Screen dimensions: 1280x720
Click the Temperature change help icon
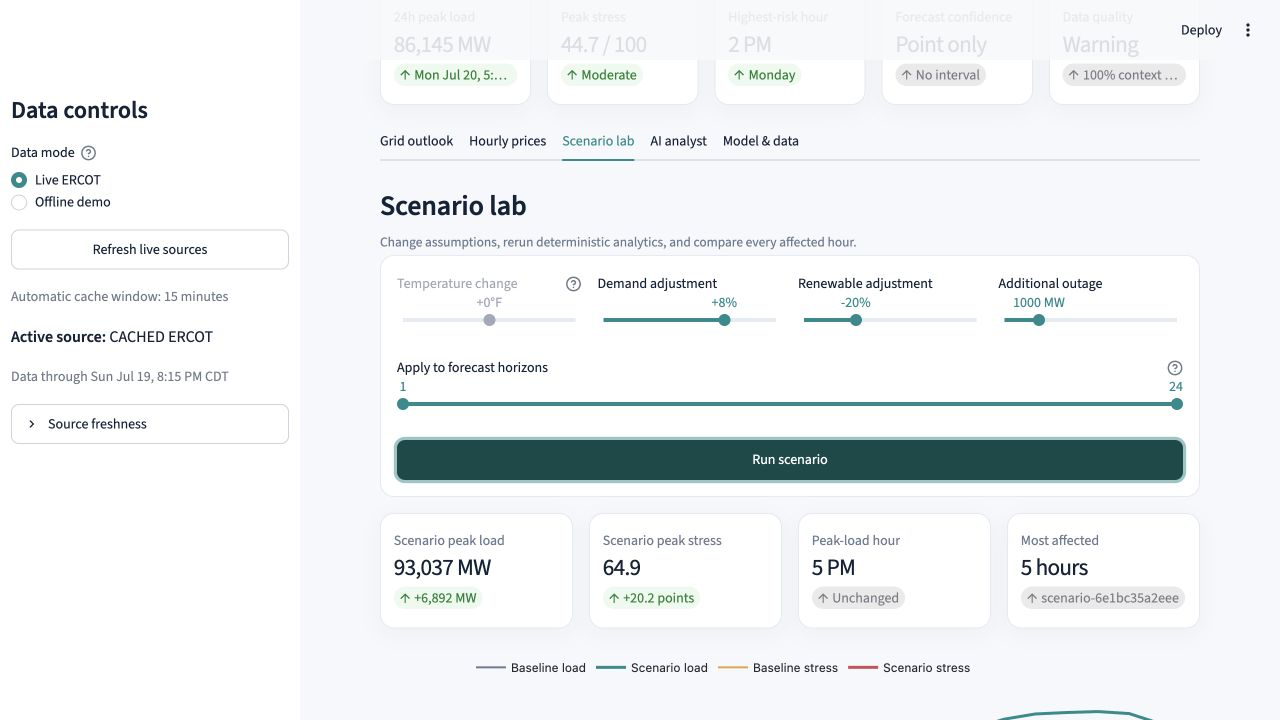tap(573, 284)
